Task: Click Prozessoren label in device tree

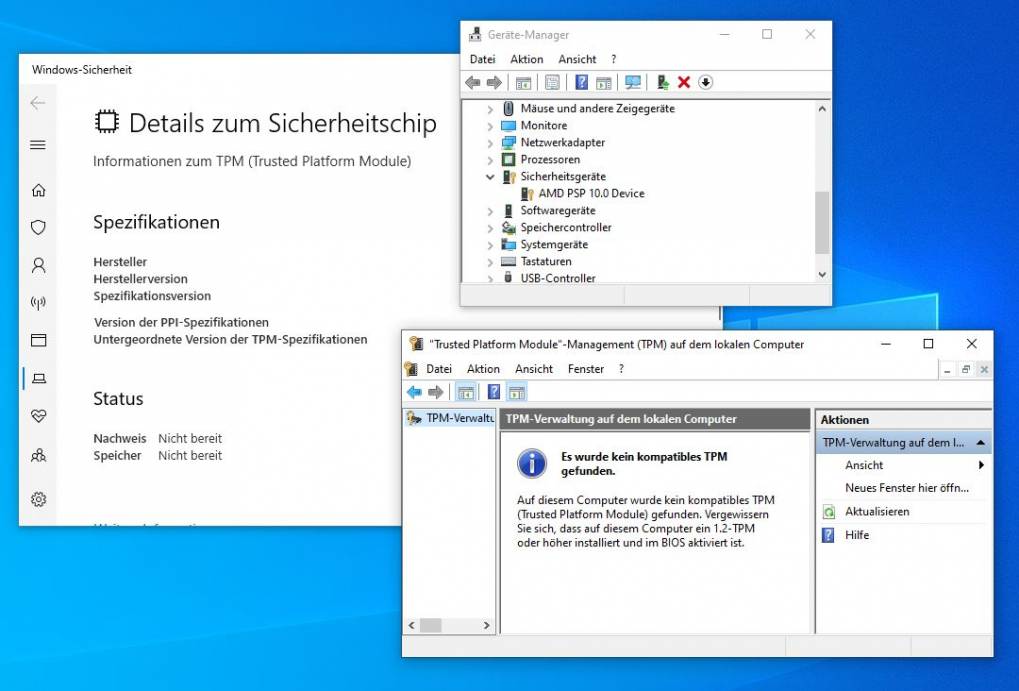Action: click(550, 159)
